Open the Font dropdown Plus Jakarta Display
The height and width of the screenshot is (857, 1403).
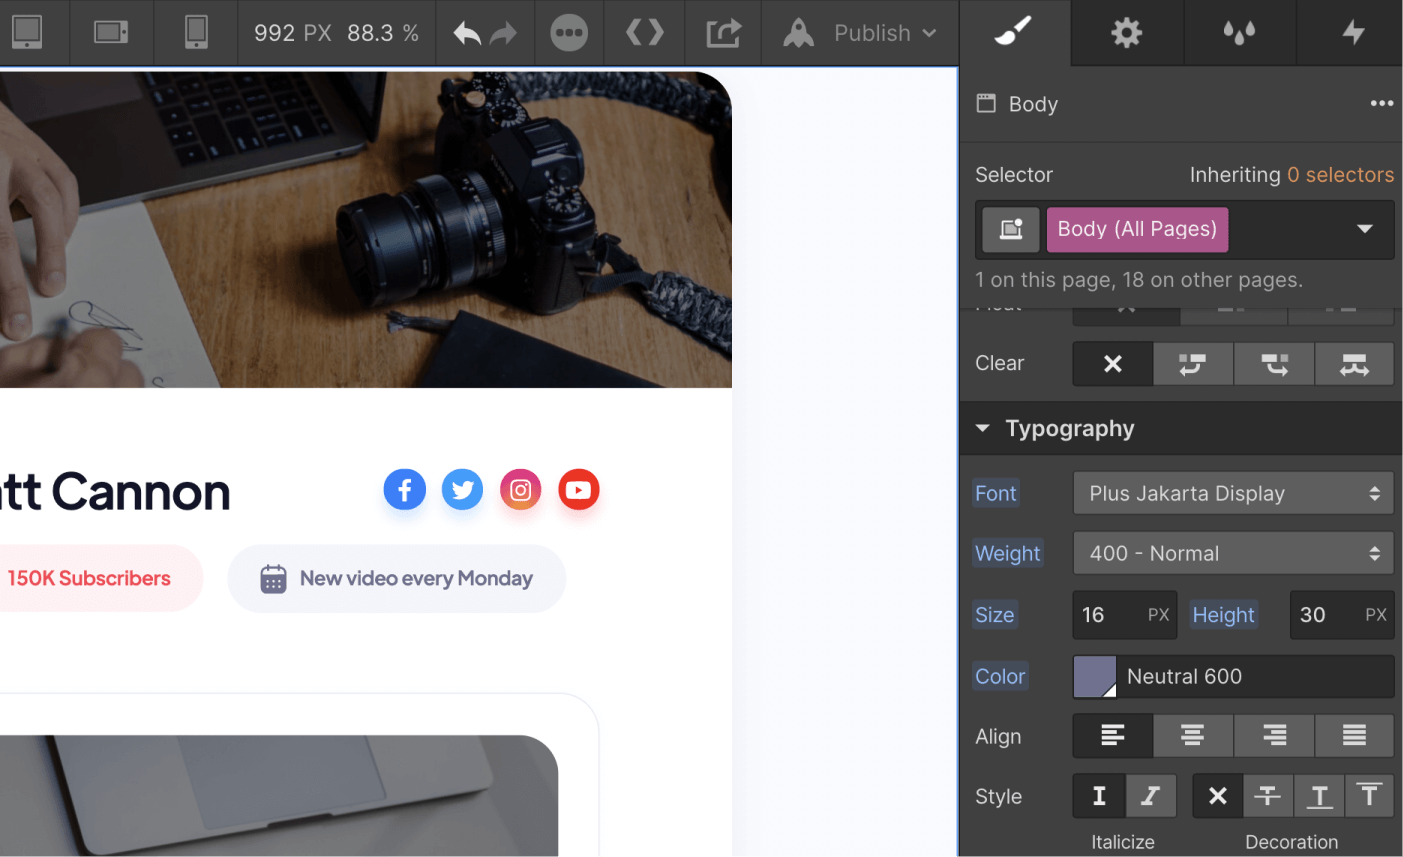[x=1233, y=493]
